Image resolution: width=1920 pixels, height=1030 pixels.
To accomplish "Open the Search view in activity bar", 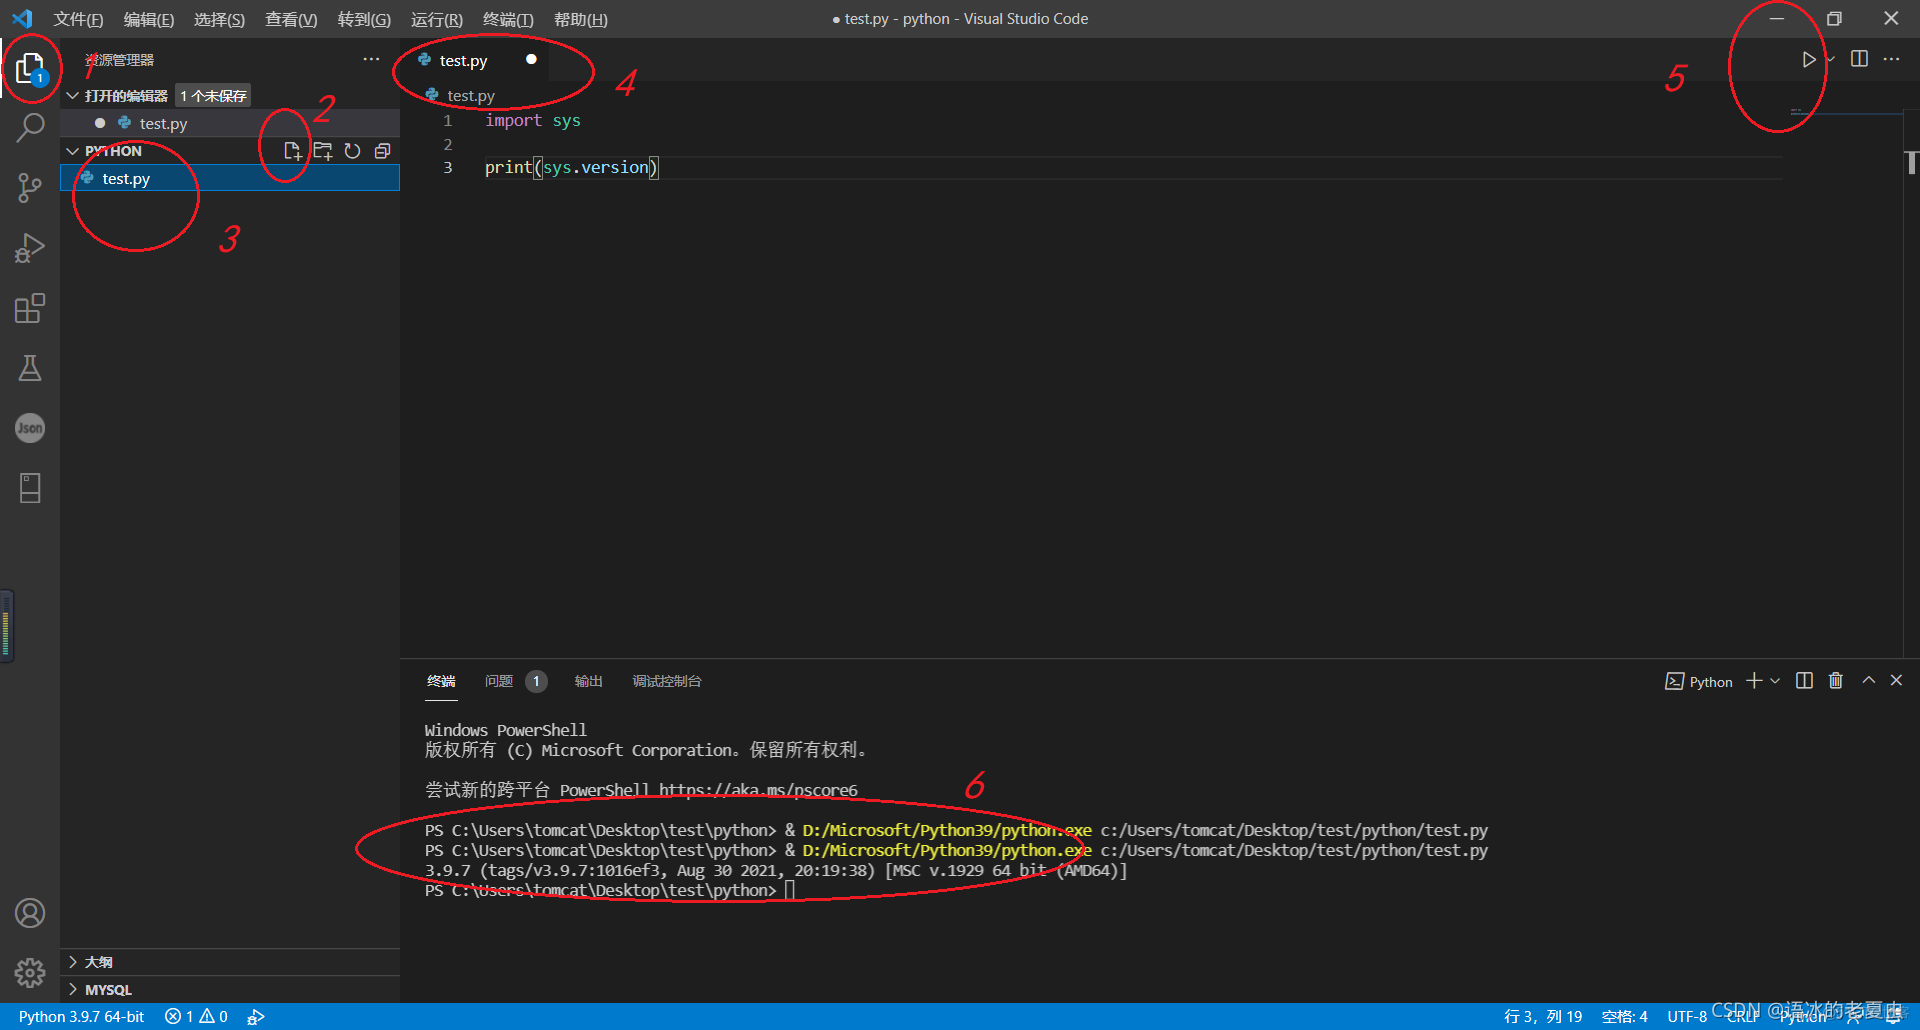I will pos(30,128).
